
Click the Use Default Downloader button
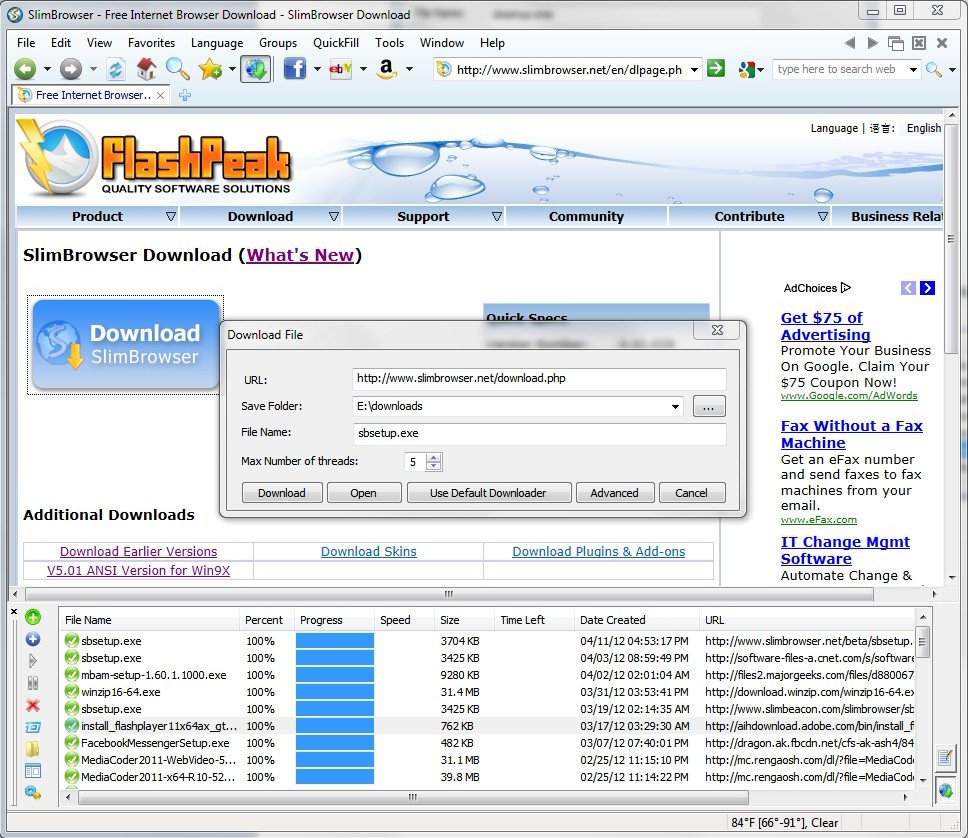point(488,492)
